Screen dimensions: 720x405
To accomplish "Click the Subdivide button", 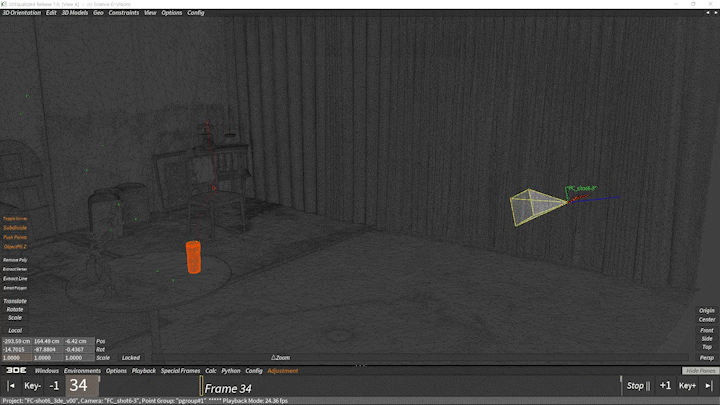I will coord(15,228).
